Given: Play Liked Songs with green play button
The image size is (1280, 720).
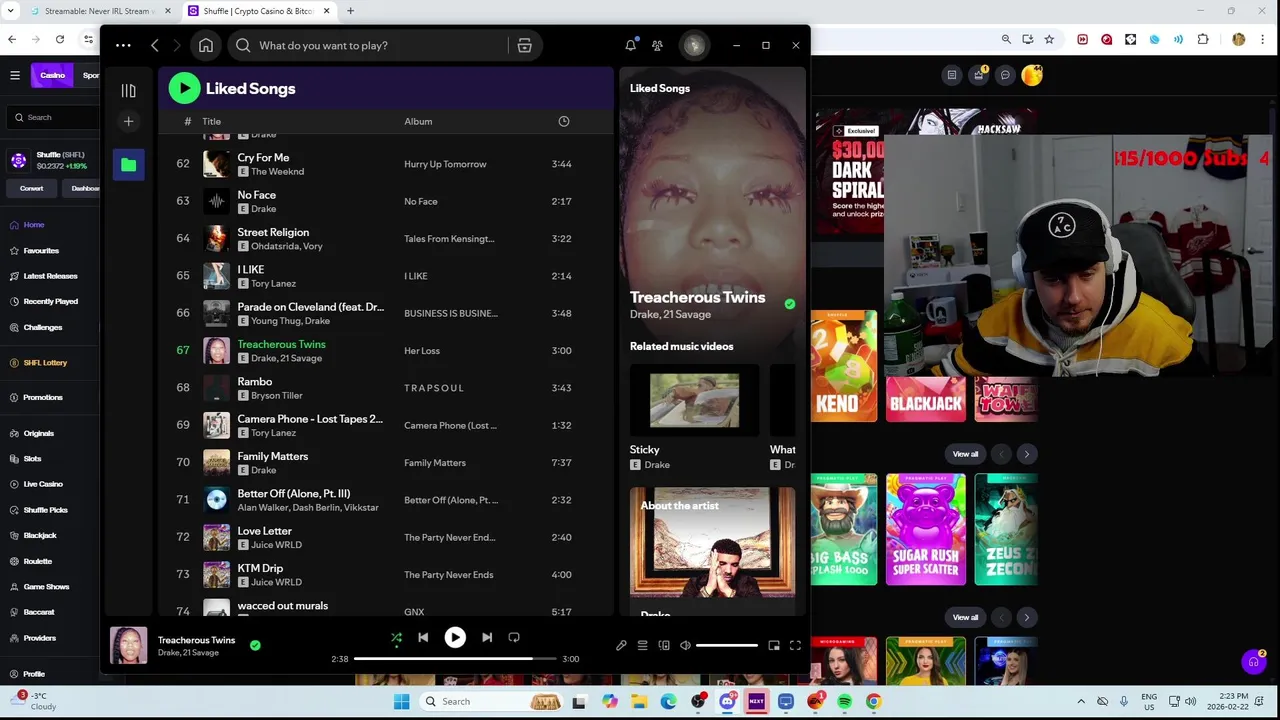Looking at the screenshot, I should click(x=184, y=88).
